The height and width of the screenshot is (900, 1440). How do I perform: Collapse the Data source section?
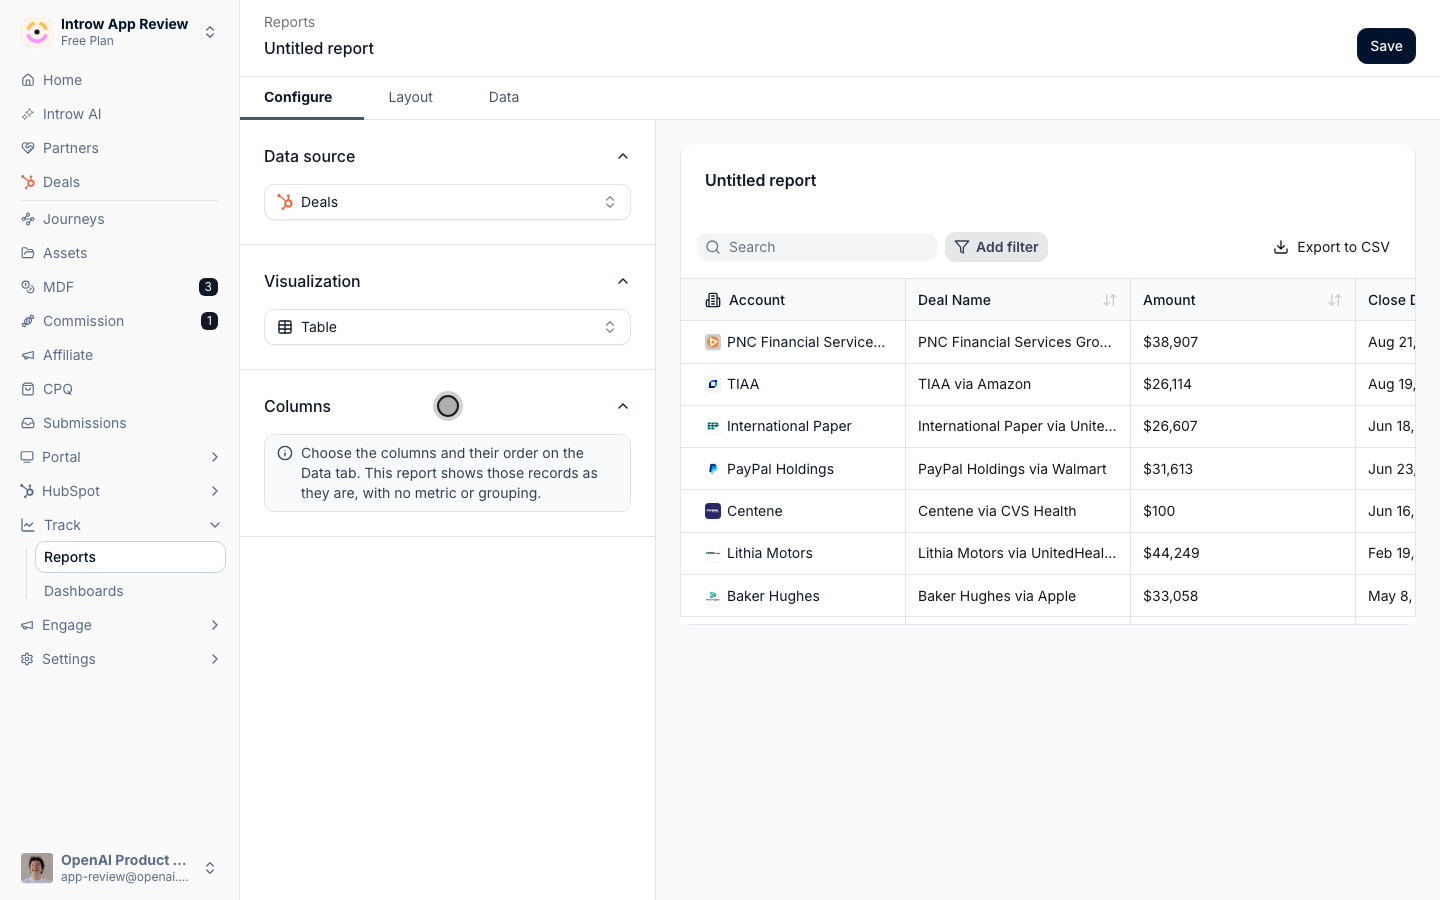[x=623, y=156]
